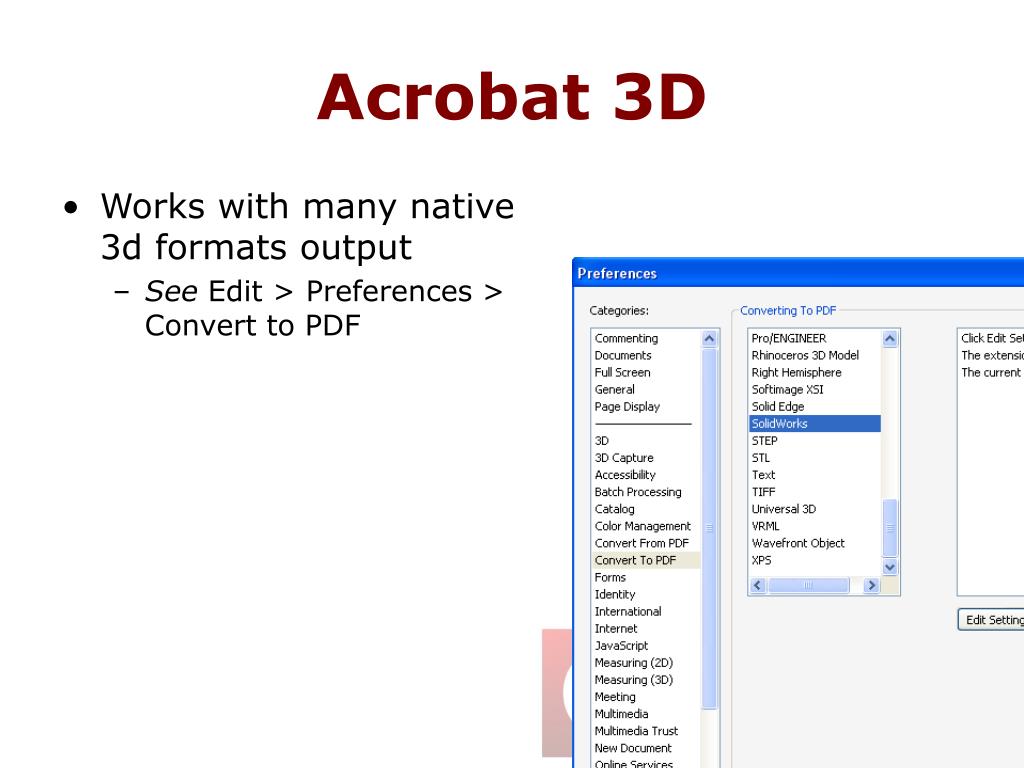Select the Internet category

pos(616,628)
